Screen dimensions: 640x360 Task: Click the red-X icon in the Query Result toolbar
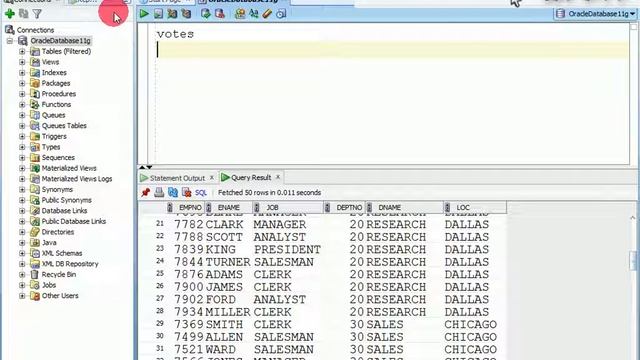point(187,192)
